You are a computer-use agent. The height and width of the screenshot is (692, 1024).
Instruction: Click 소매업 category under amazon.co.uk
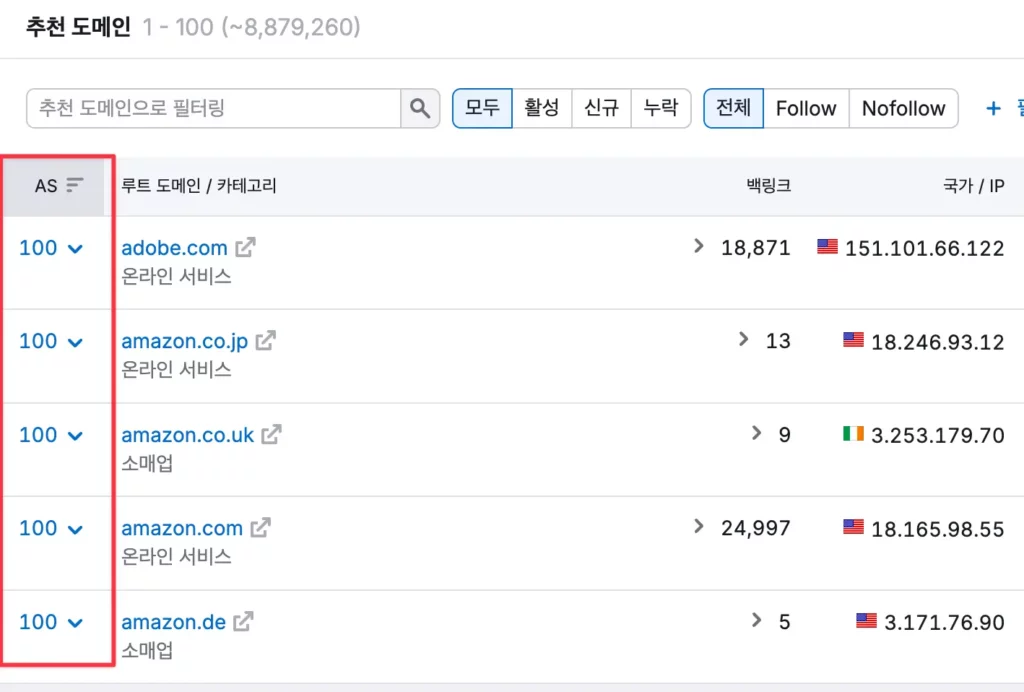148,464
